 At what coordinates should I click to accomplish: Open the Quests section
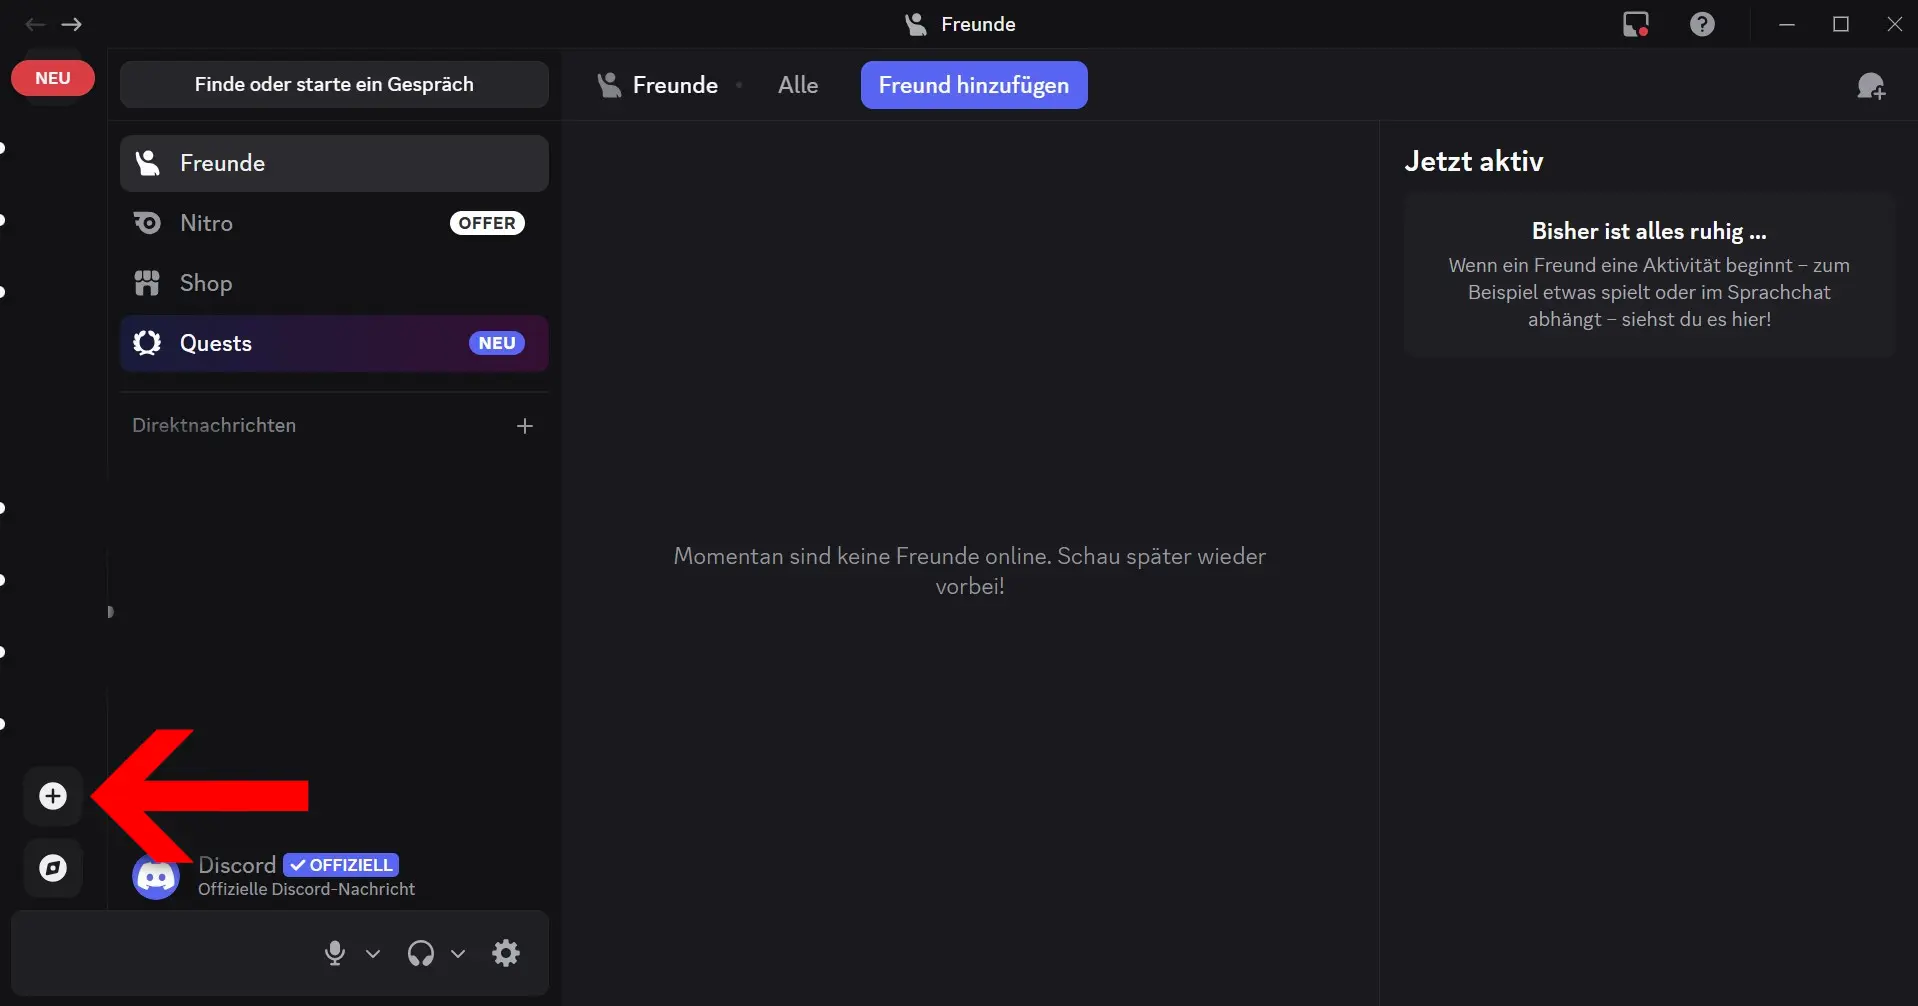click(216, 343)
